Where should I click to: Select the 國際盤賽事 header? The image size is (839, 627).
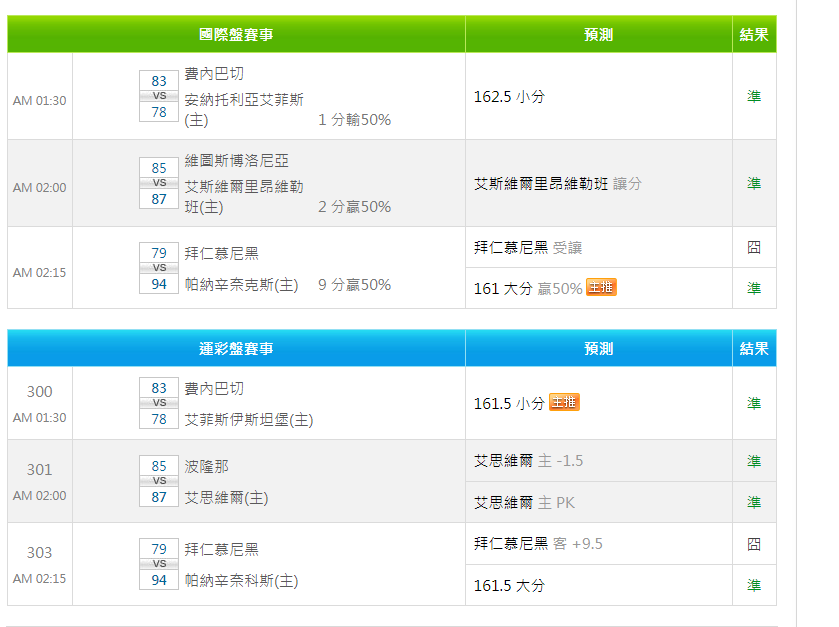click(236, 34)
